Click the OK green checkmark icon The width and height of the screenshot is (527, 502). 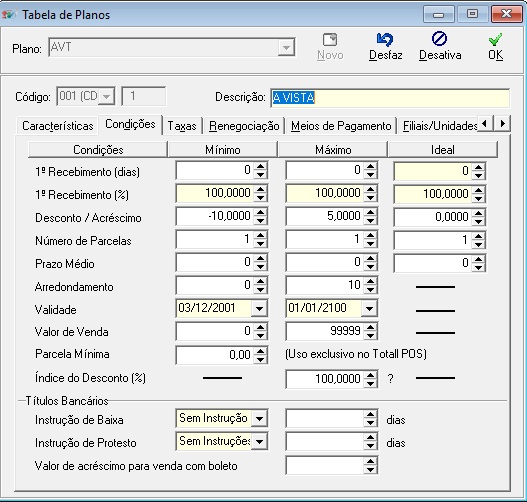tap(495, 39)
